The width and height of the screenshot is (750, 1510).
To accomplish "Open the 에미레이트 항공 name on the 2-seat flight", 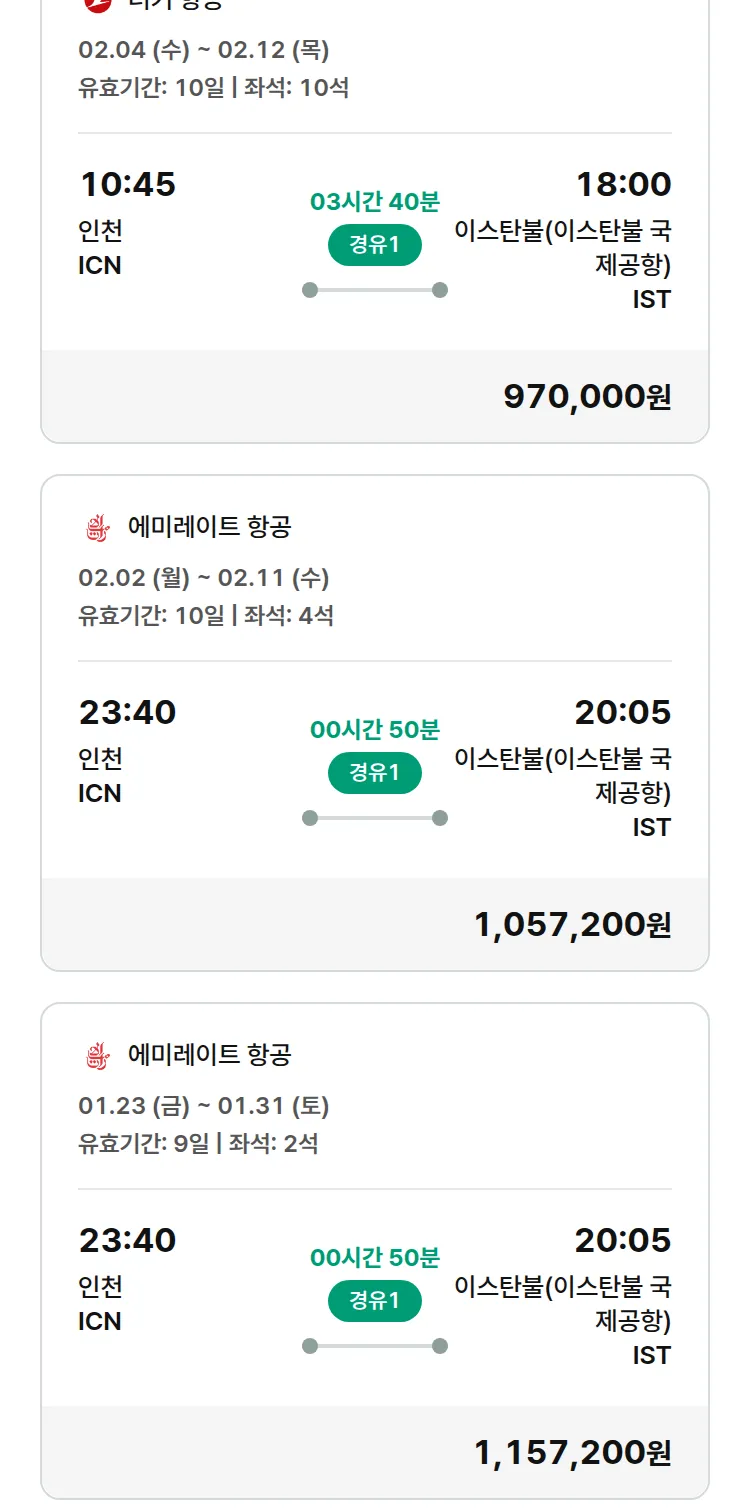I will tap(210, 1055).
